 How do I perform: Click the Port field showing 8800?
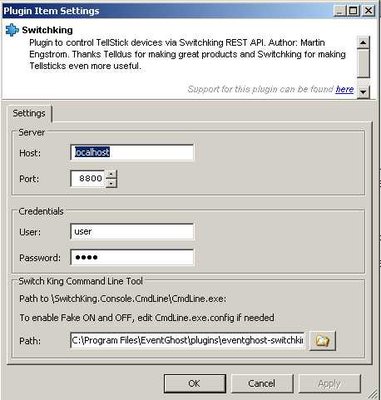[88, 179]
